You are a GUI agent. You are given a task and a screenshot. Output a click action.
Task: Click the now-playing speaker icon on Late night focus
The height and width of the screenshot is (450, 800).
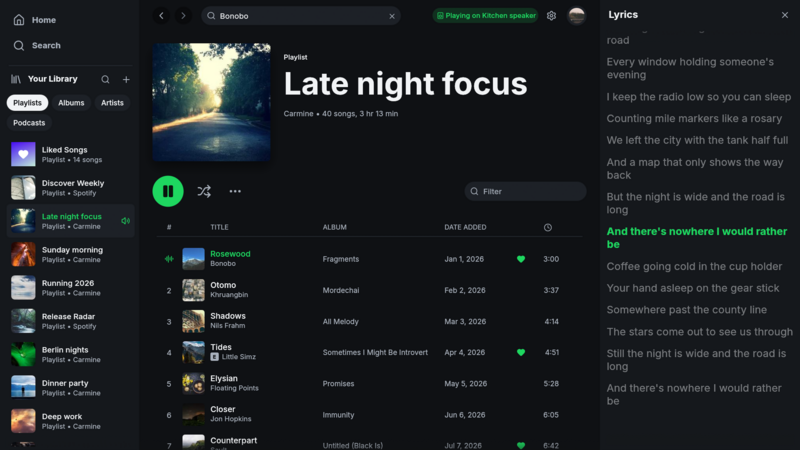(x=126, y=221)
